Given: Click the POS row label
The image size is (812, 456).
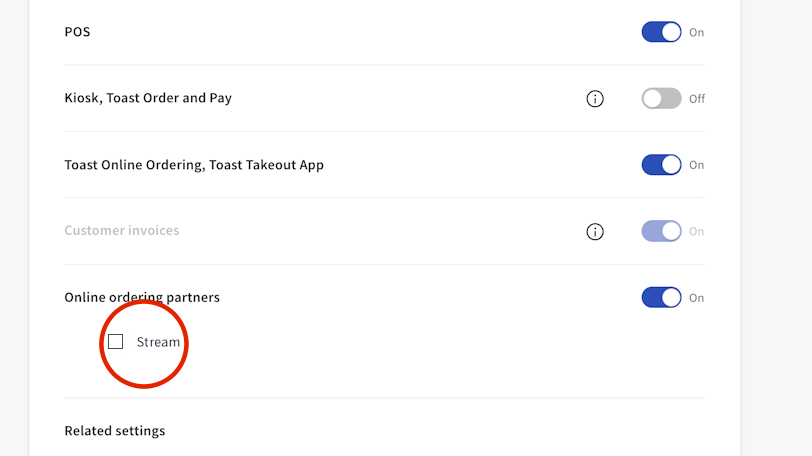Looking at the screenshot, I should point(77,32).
